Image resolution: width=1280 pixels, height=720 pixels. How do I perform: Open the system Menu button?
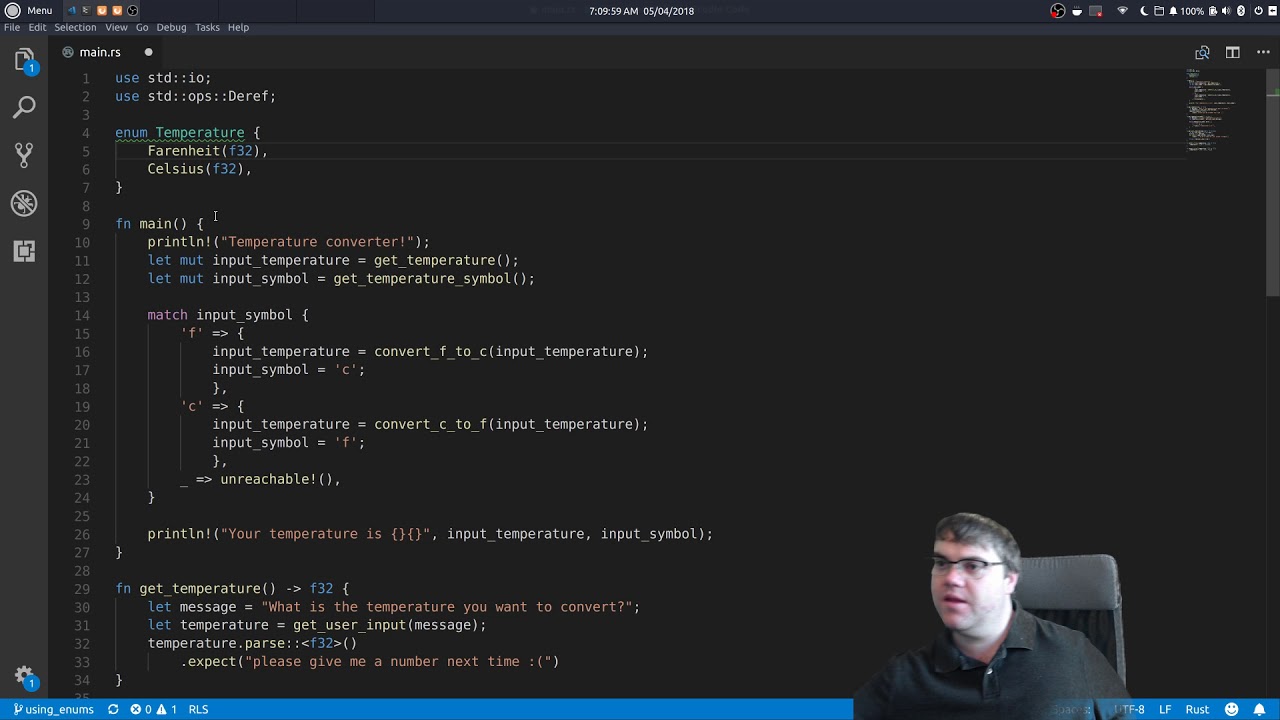tap(28, 11)
